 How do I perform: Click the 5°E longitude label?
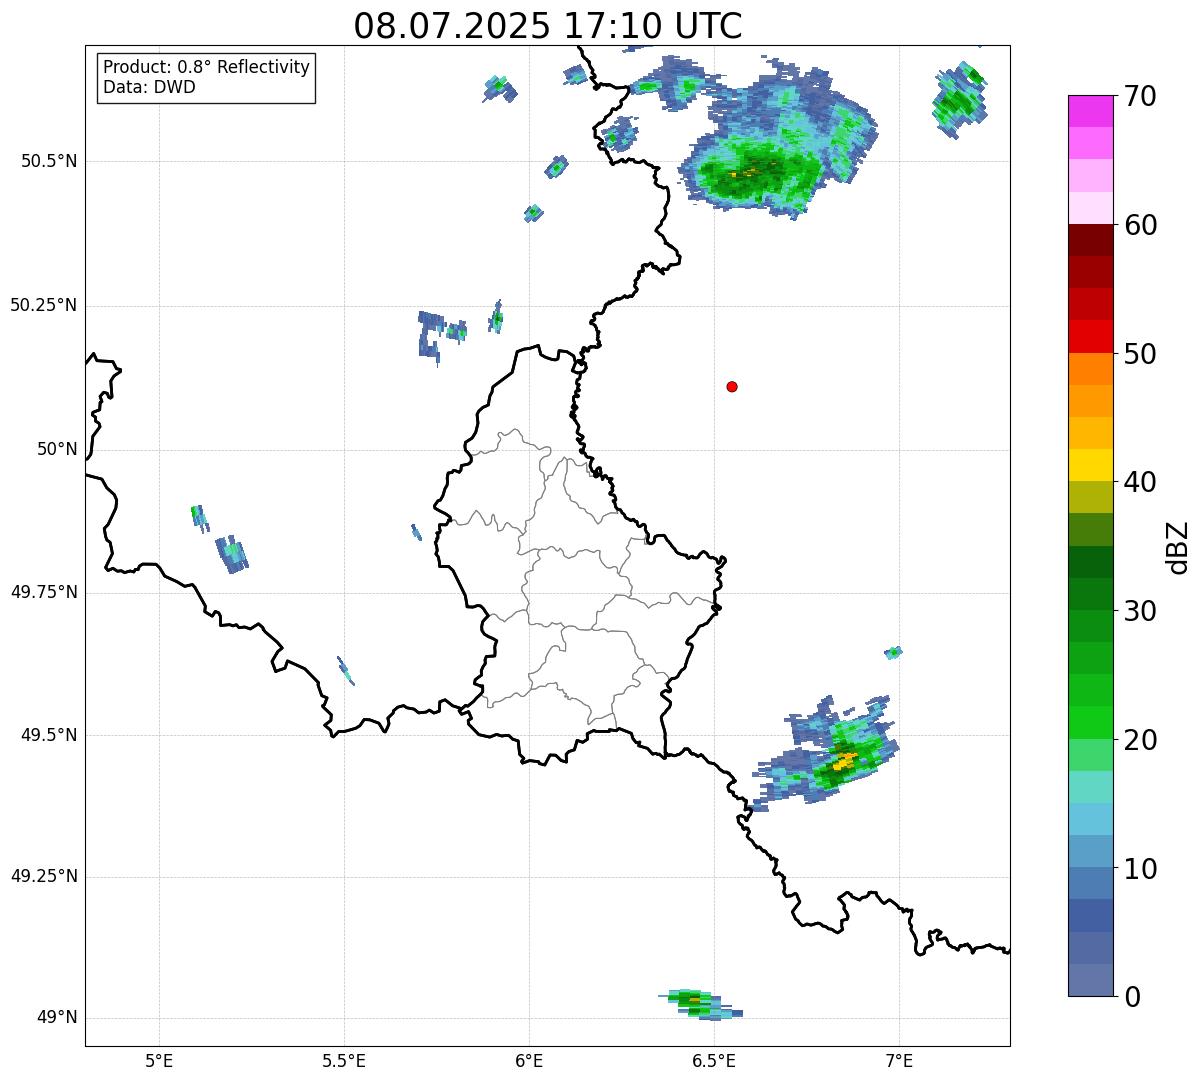click(x=159, y=1060)
